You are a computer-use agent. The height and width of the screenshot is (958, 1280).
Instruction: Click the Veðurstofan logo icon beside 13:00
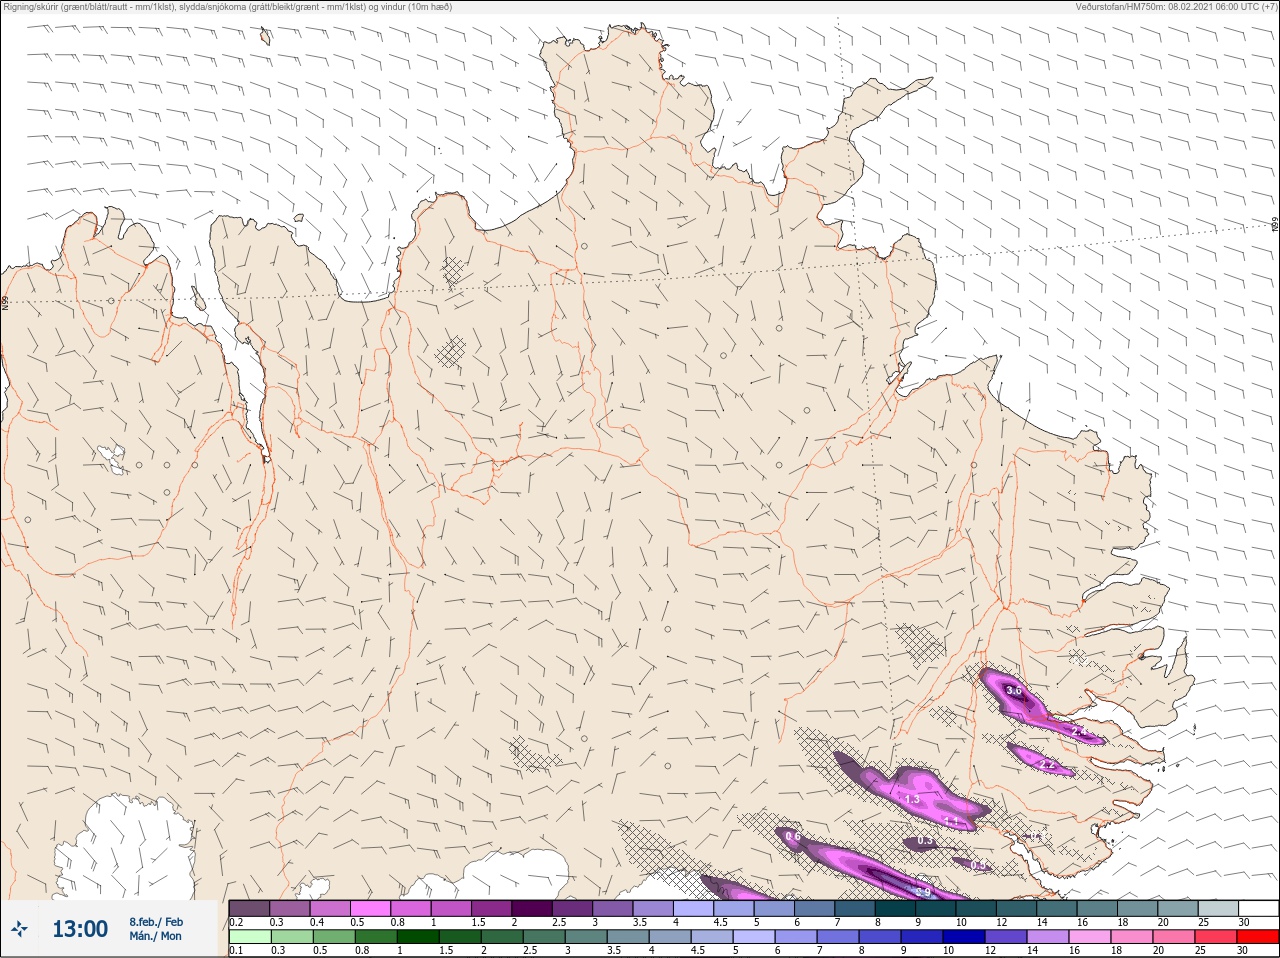tap(20, 929)
